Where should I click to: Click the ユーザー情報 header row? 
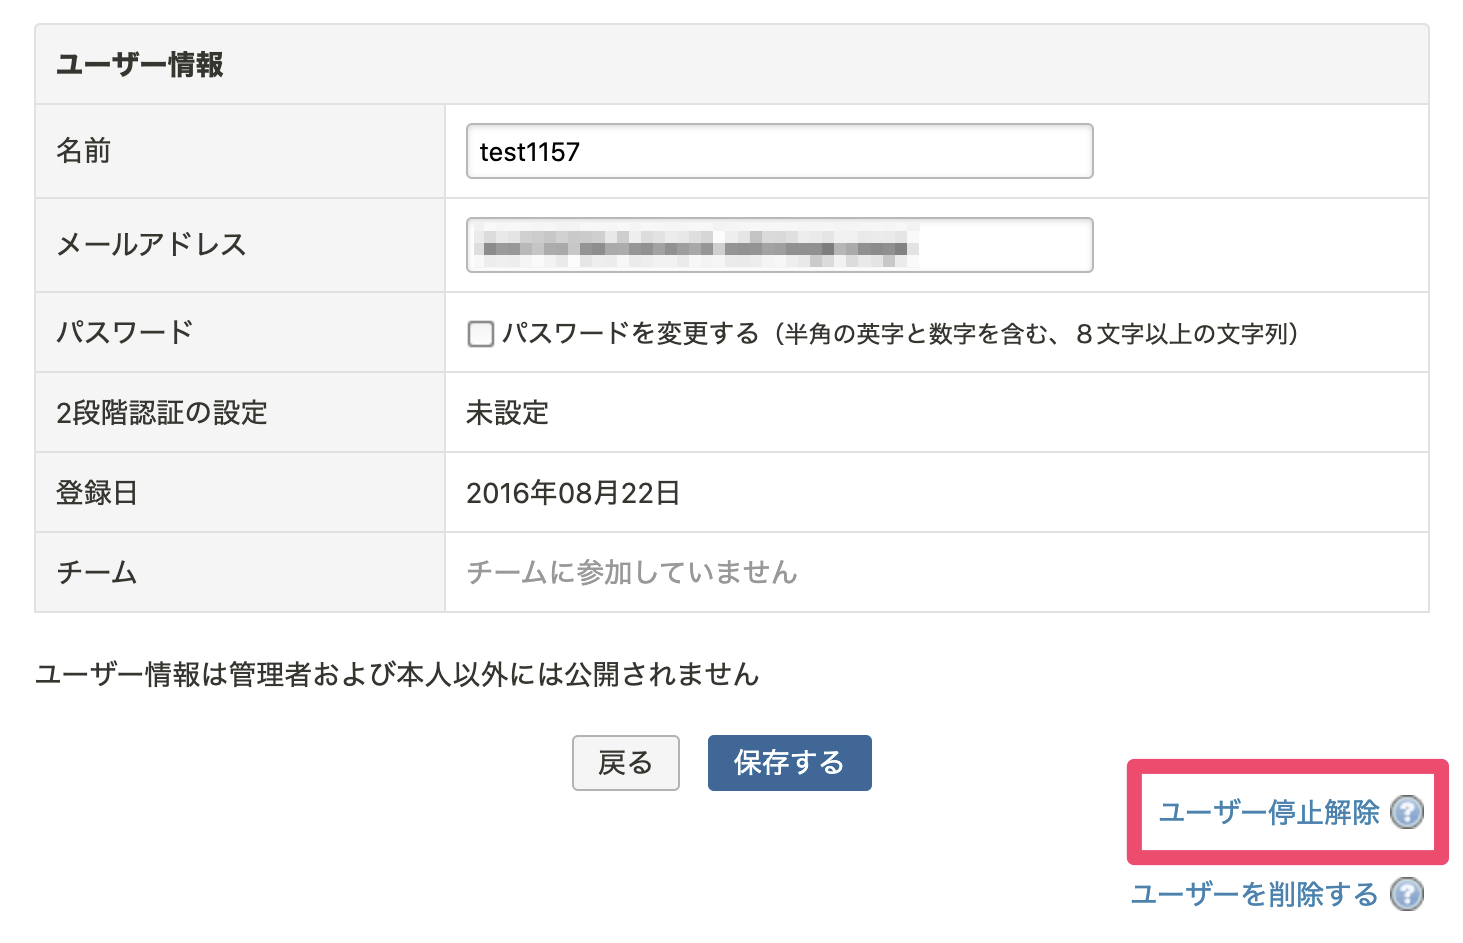[x=141, y=64]
